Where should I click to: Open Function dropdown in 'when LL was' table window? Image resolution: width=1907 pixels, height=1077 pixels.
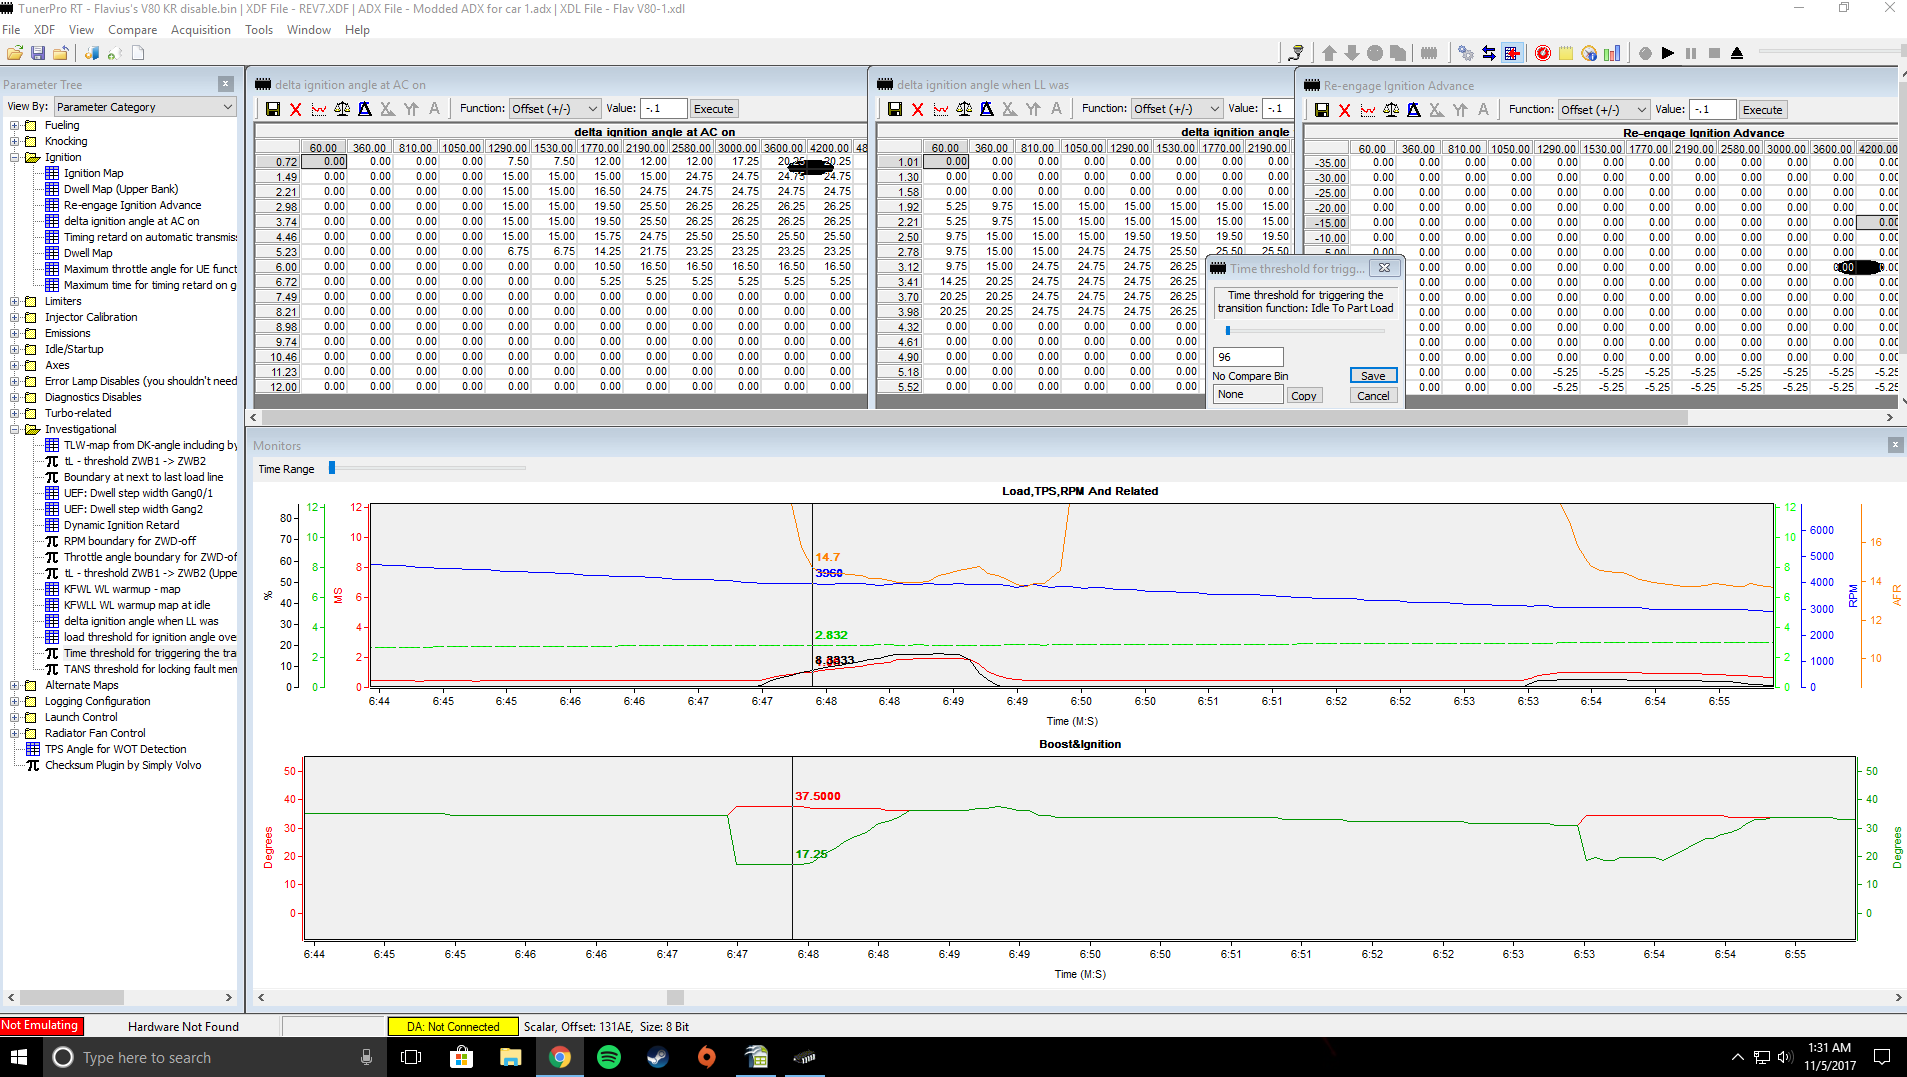pos(1177,109)
